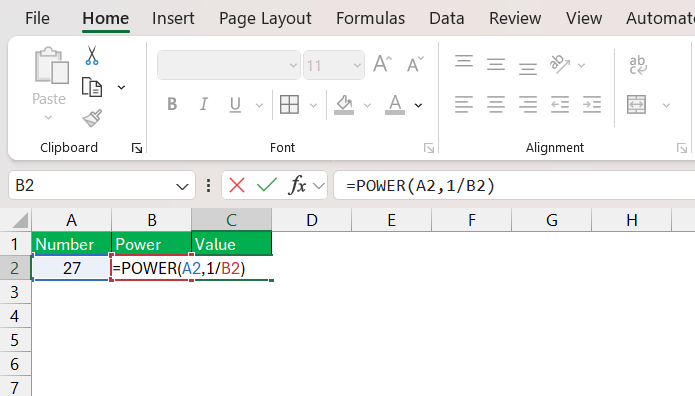Expand borders dropdown arrow

click(313, 106)
